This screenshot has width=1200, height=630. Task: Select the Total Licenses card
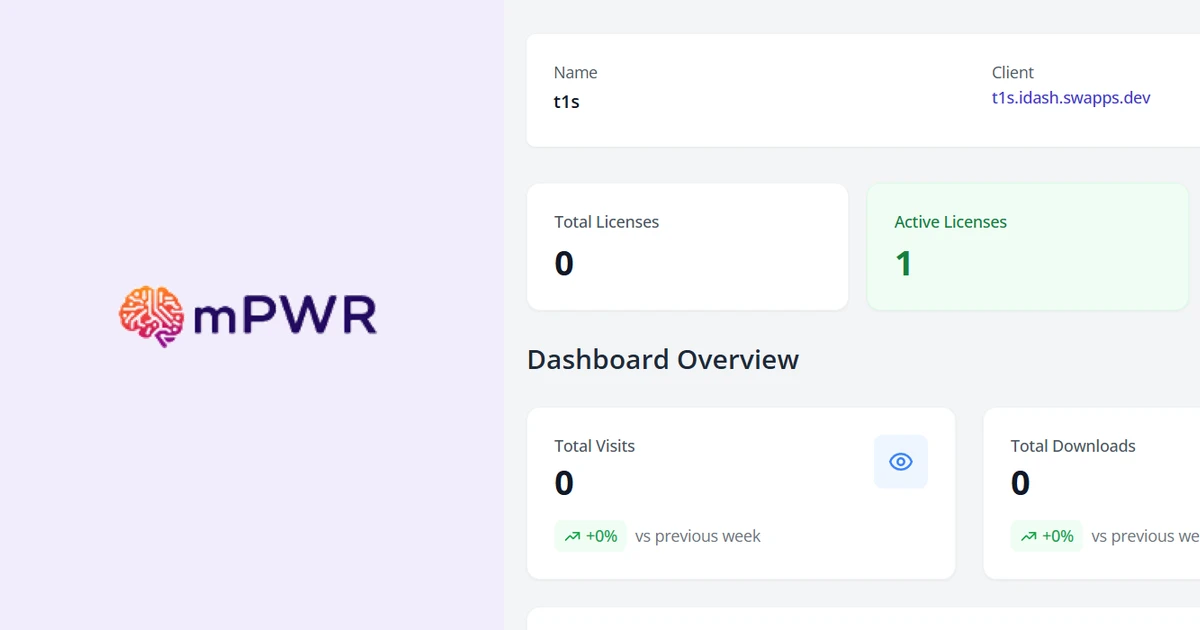[688, 247]
